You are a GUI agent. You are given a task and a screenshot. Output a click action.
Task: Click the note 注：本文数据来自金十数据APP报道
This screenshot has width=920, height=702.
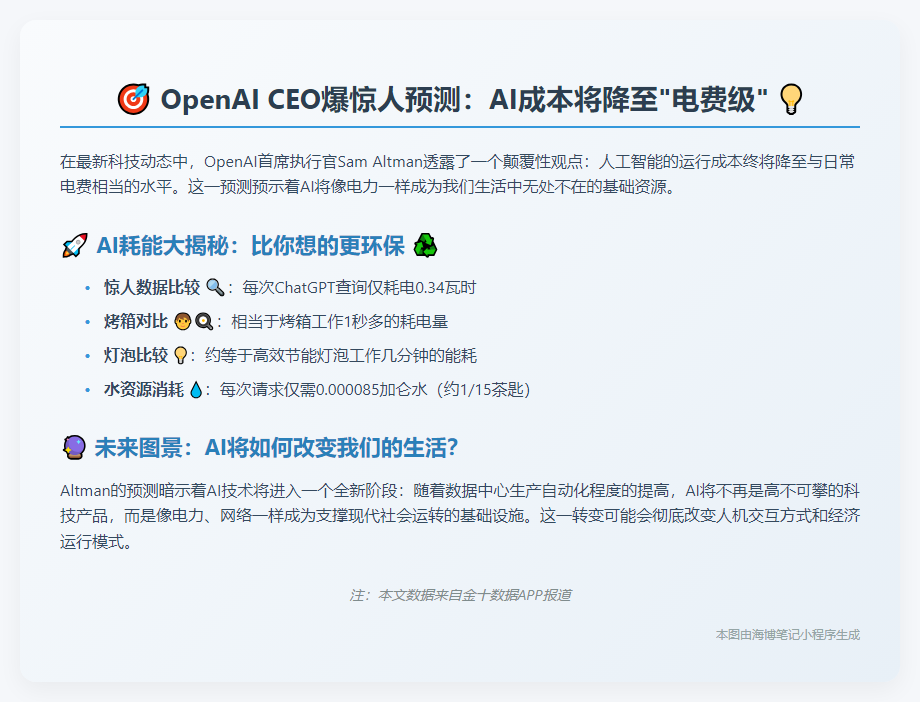click(x=460, y=595)
